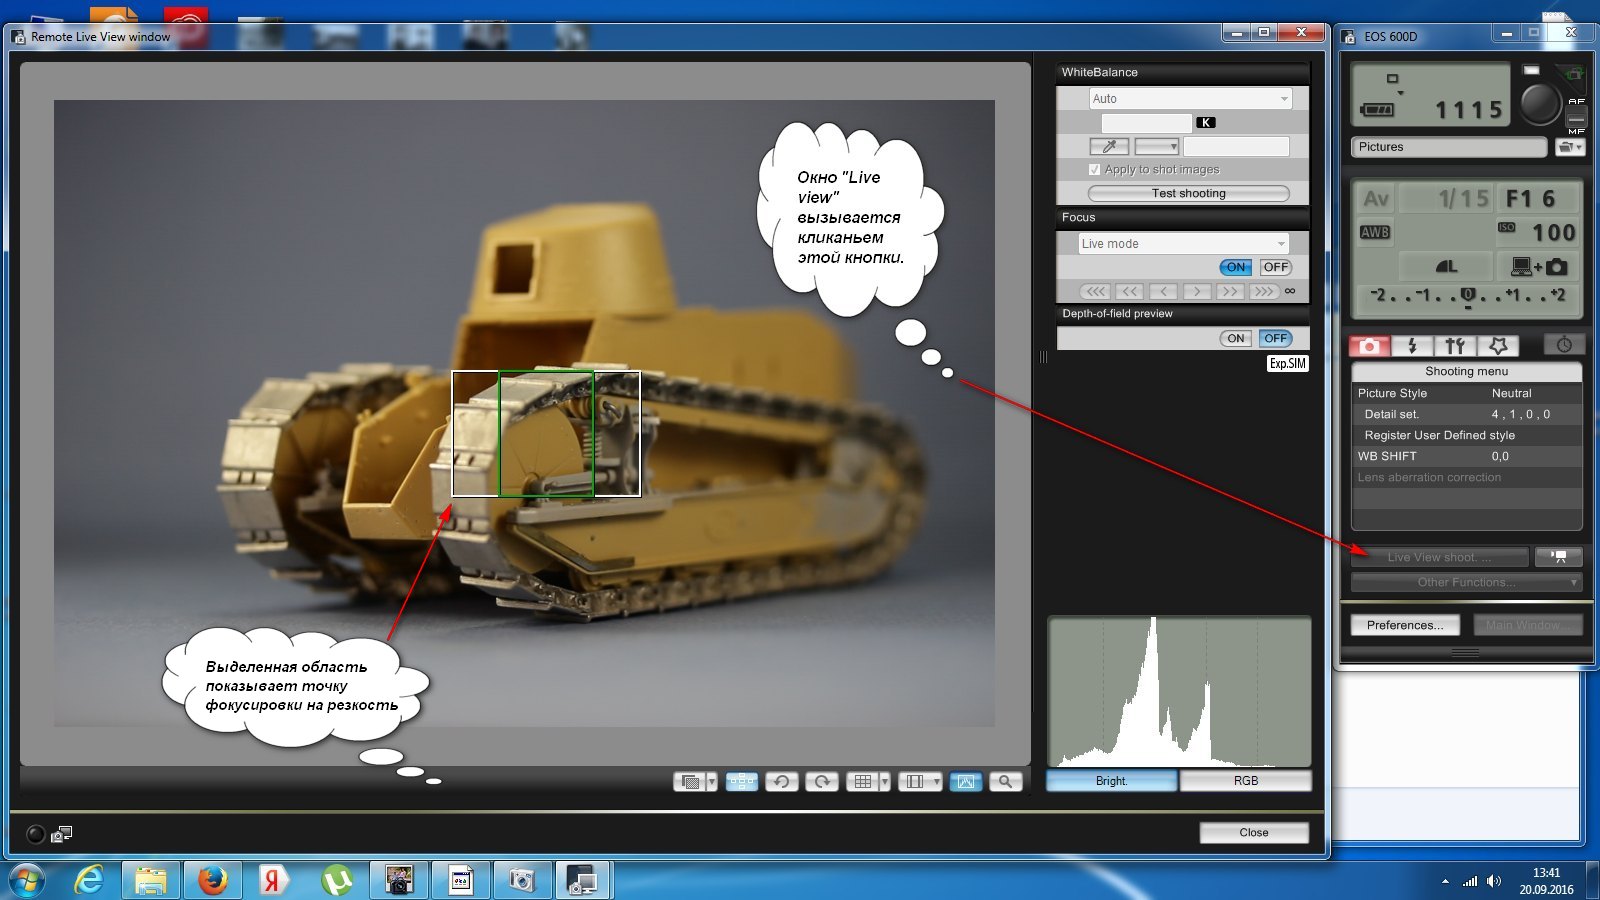Click the round shutter release button

point(1540,102)
